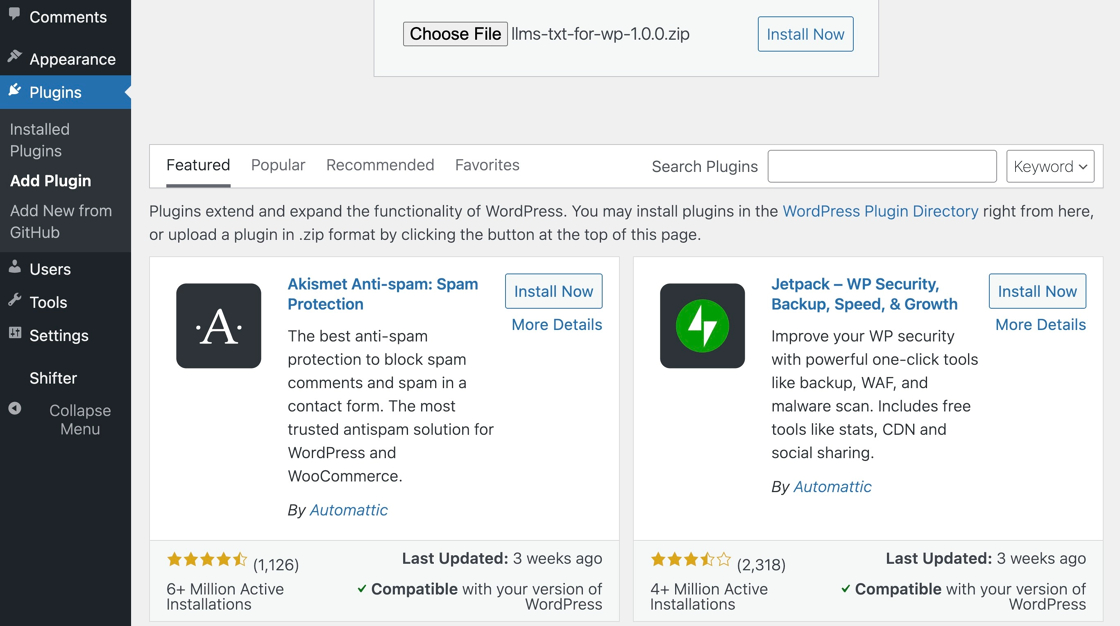Click Akismet compatibility checkmark

click(x=362, y=589)
